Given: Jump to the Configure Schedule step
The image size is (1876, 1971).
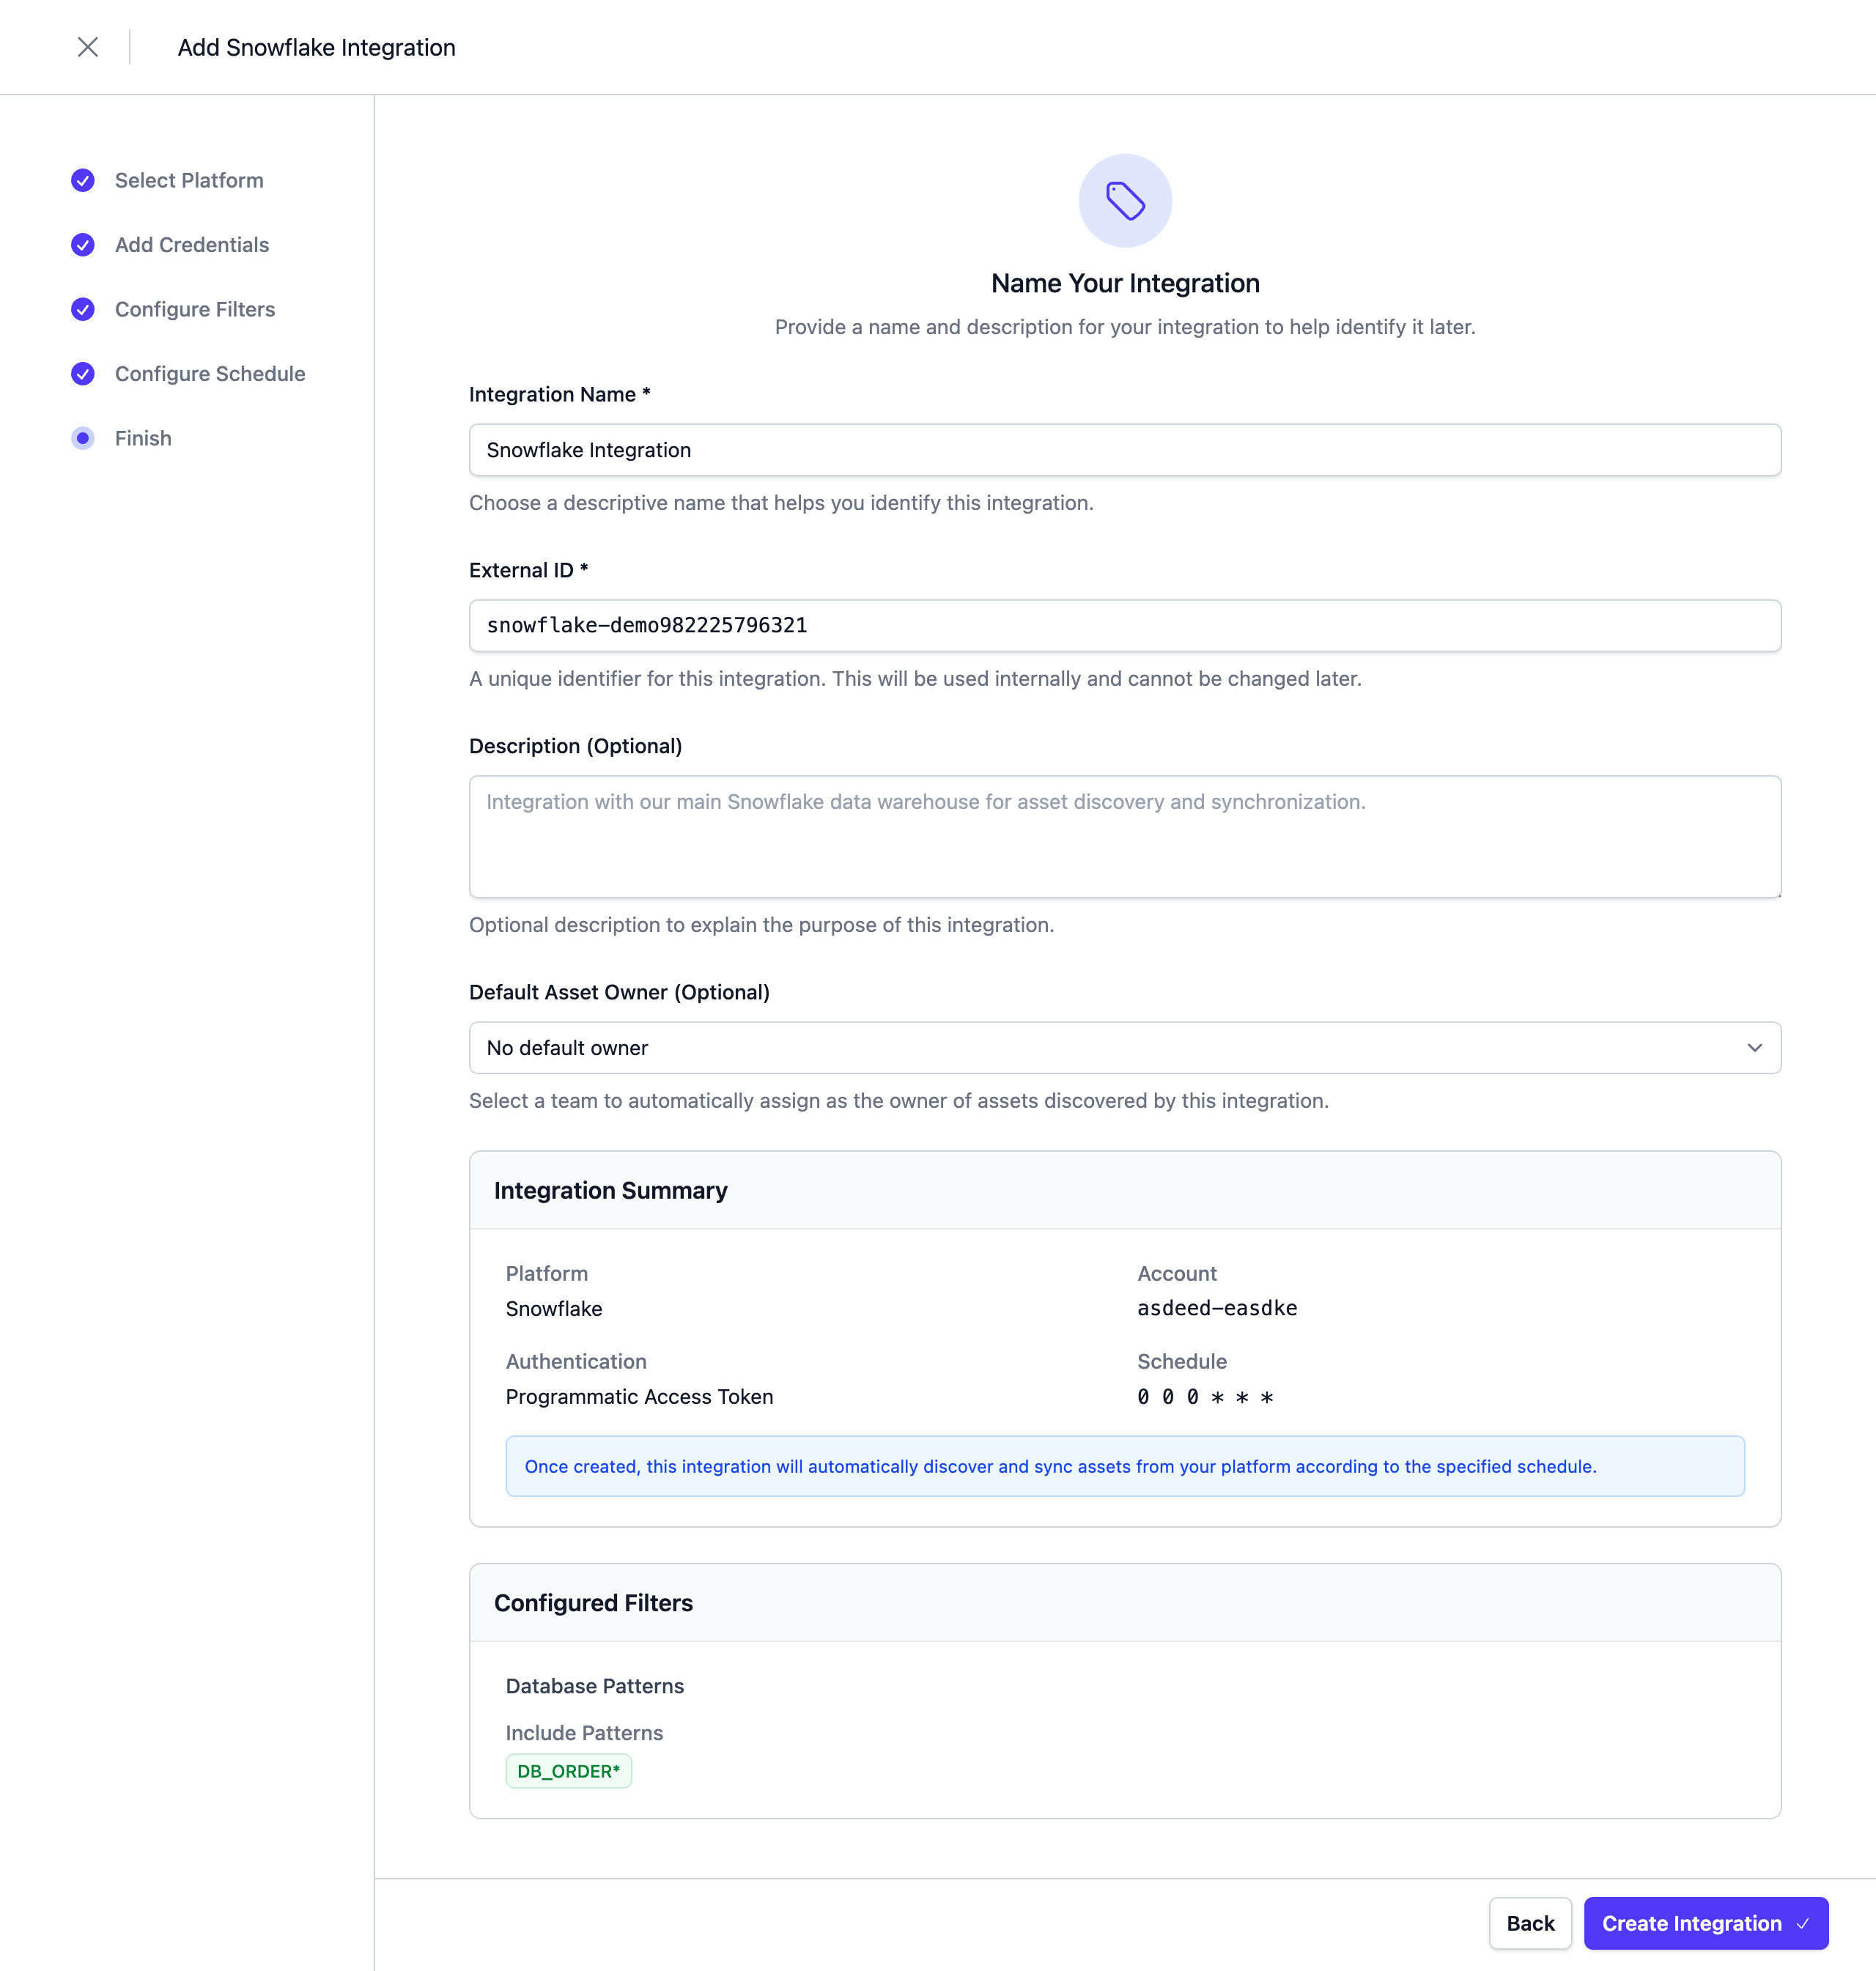Looking at the screenshot, I should pyautogui.click(x=210, y=374).
